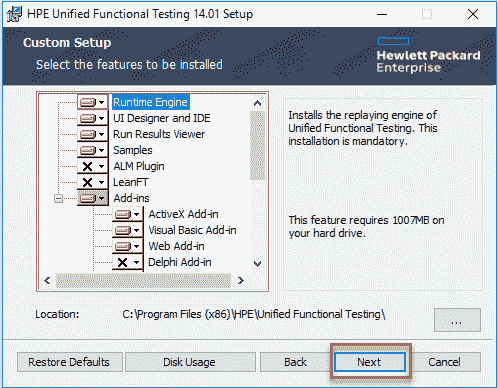This screenshot has width=498, height=388.
Task: Click the setup installer icon in title bar
Action: pos(14,14)
